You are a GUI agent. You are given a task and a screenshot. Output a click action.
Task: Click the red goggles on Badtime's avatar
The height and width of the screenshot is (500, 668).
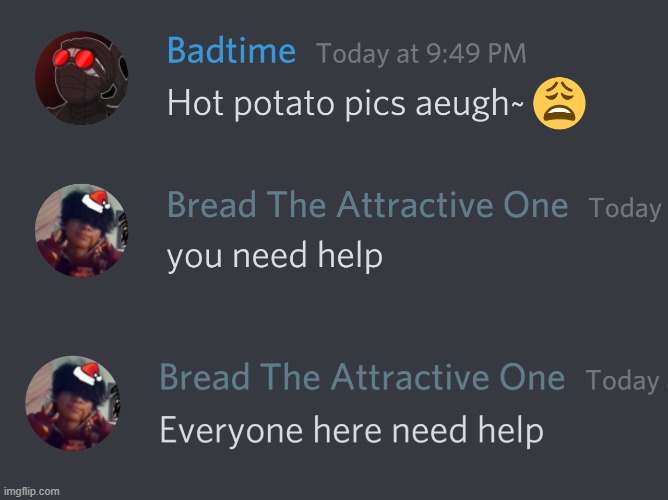pos(73,59)
